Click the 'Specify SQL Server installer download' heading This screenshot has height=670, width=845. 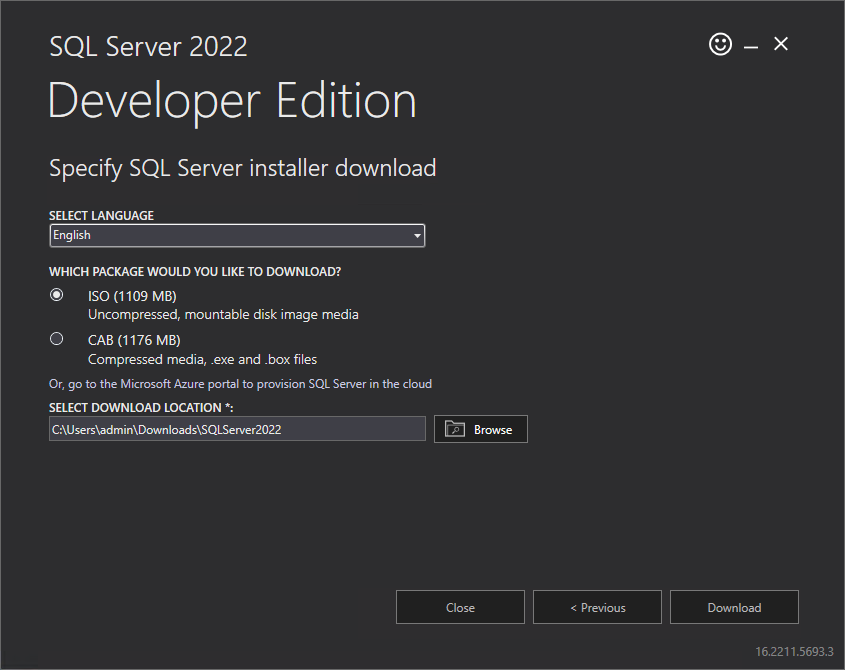coord(243,168)
